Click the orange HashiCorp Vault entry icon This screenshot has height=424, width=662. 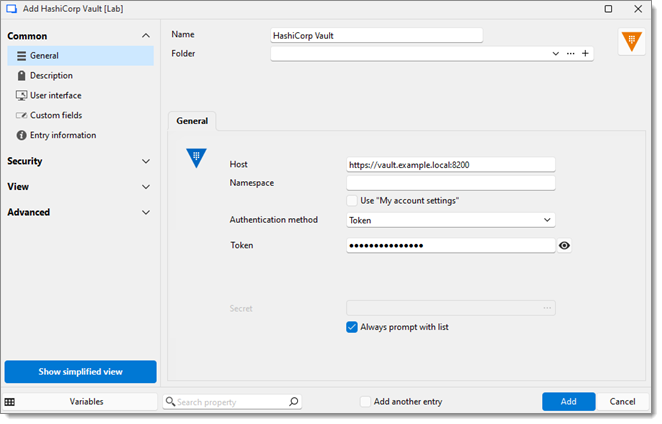(632, 42)
